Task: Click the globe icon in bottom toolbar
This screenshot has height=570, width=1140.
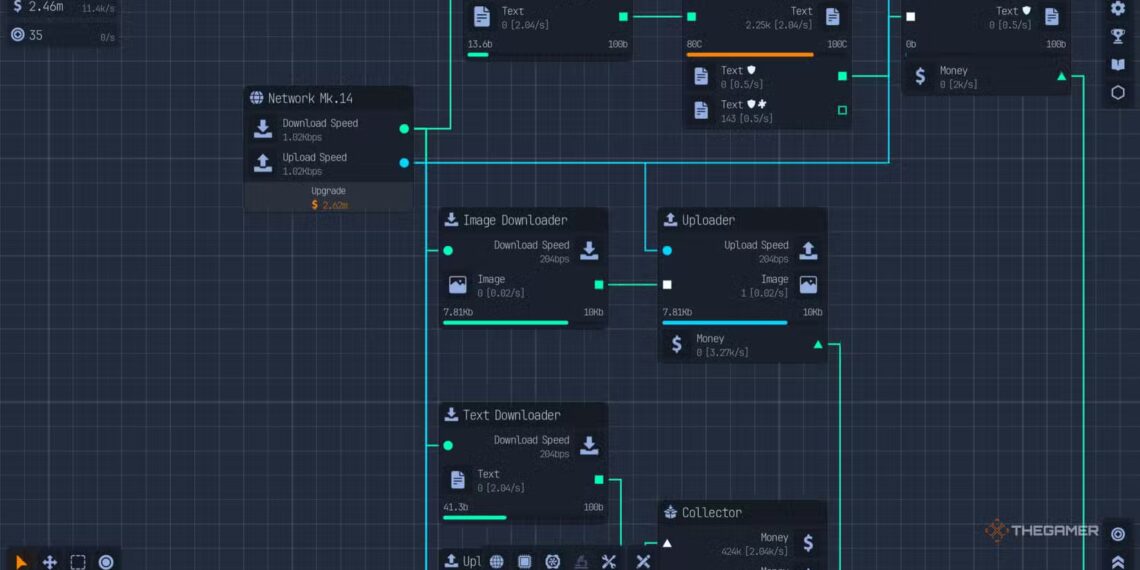Action: [497, 562]
